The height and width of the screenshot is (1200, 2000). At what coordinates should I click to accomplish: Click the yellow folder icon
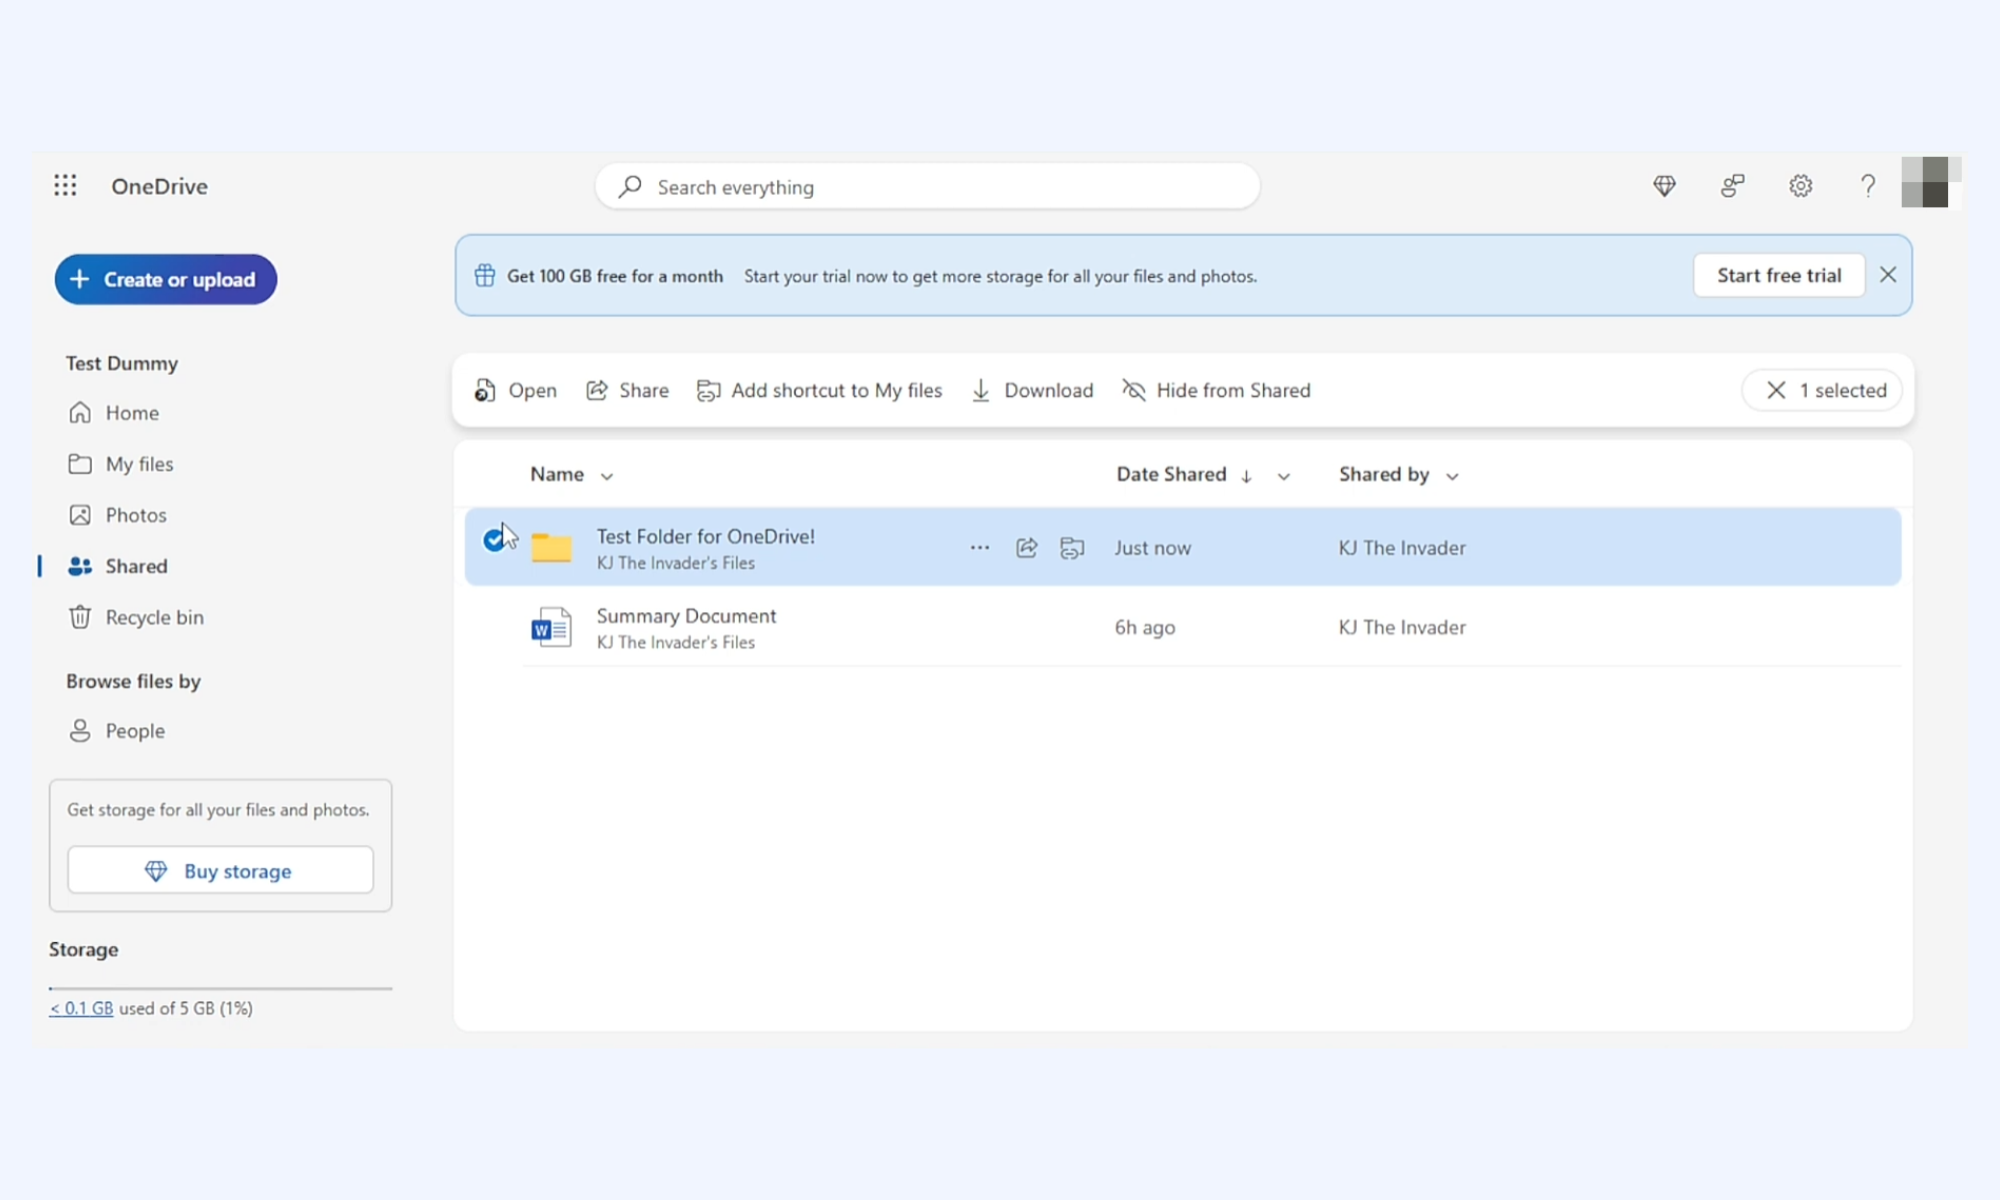pyautogui.click(x=551, y=547)
